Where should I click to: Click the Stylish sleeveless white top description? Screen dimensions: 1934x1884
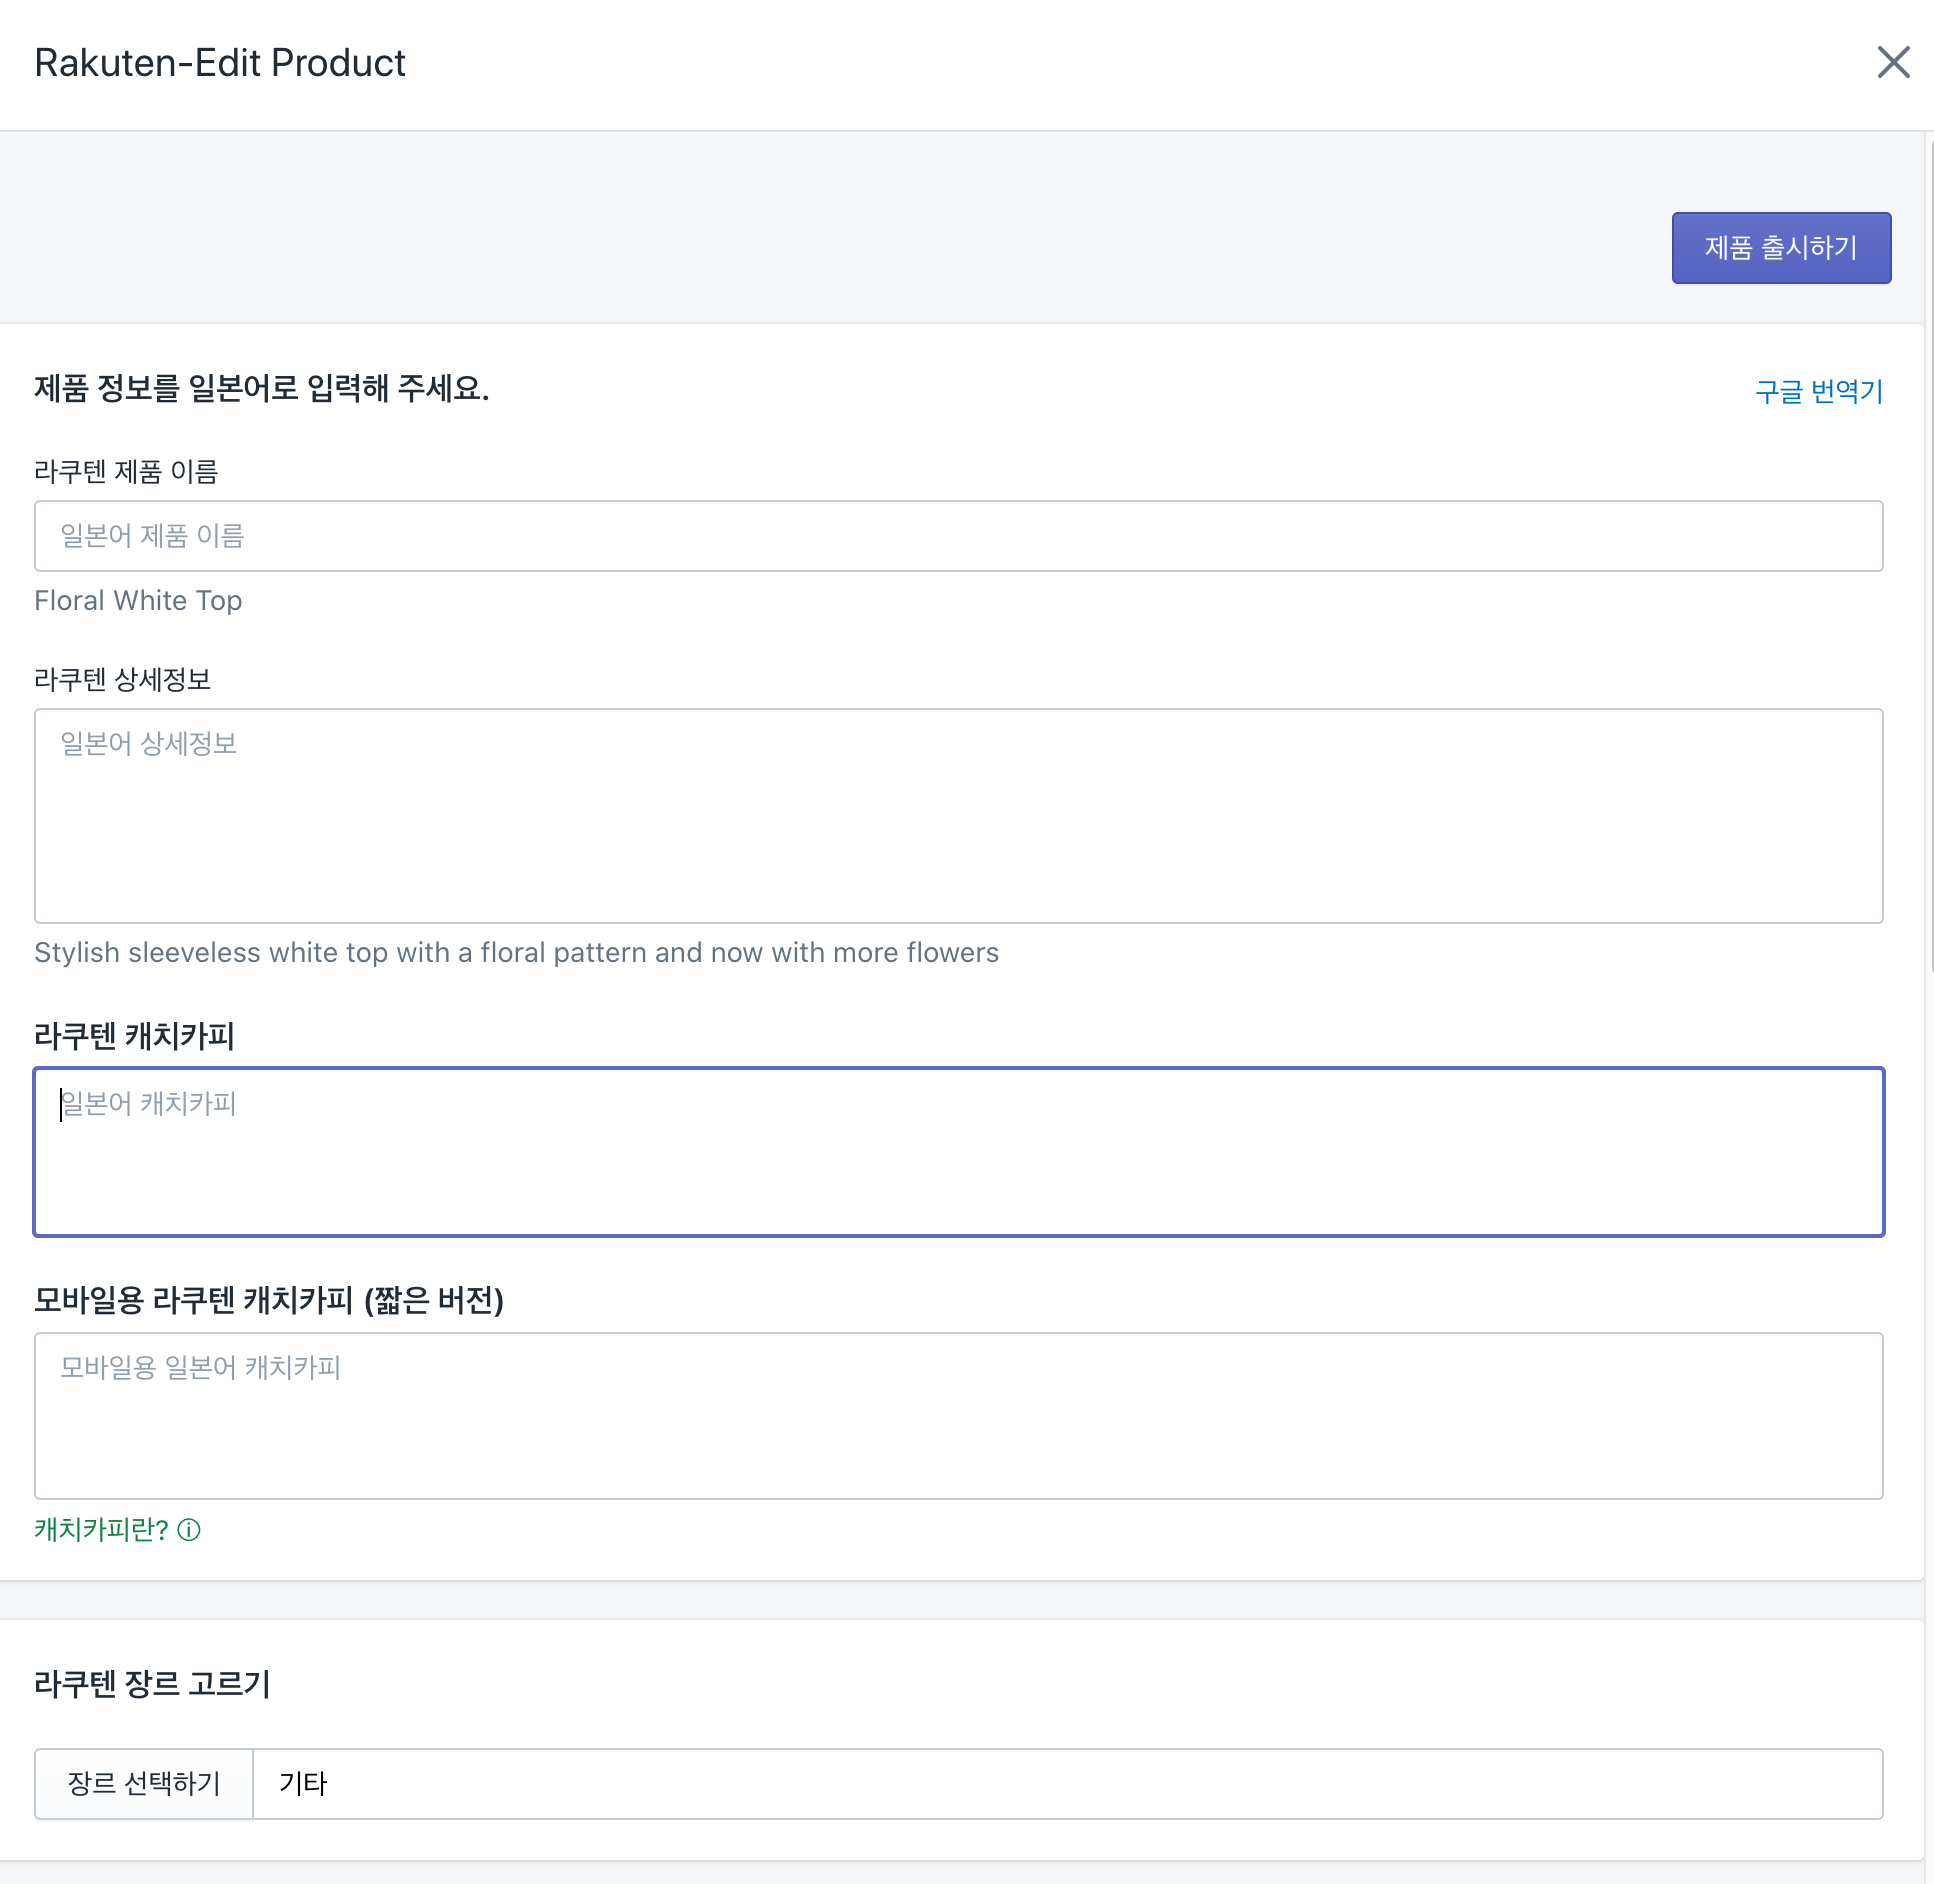coord(516,953)
